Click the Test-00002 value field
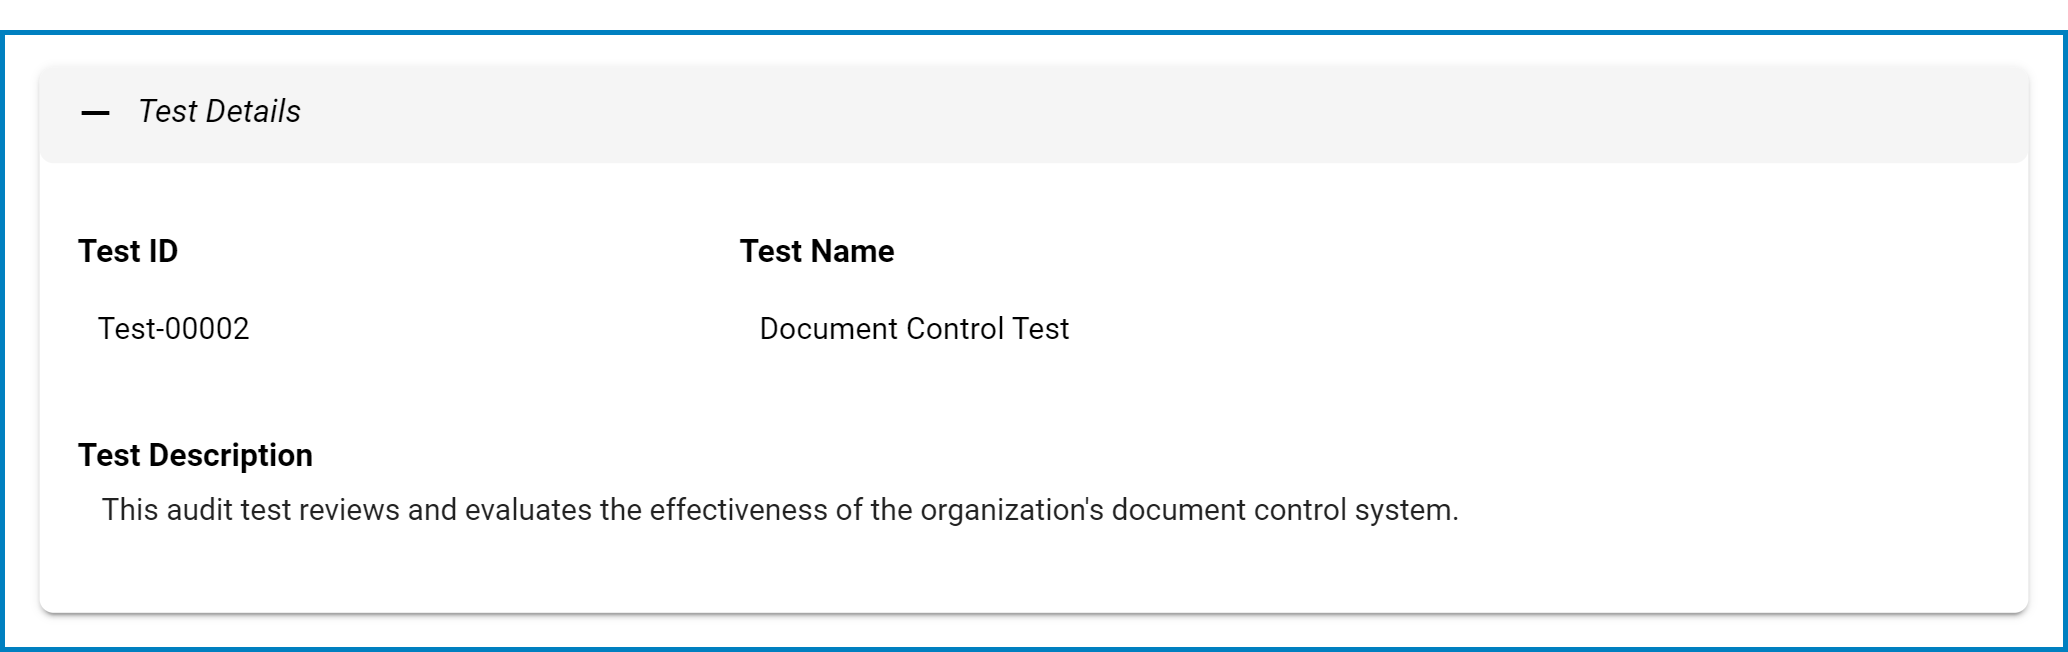 pyautogui.click(x=173, y=329)
